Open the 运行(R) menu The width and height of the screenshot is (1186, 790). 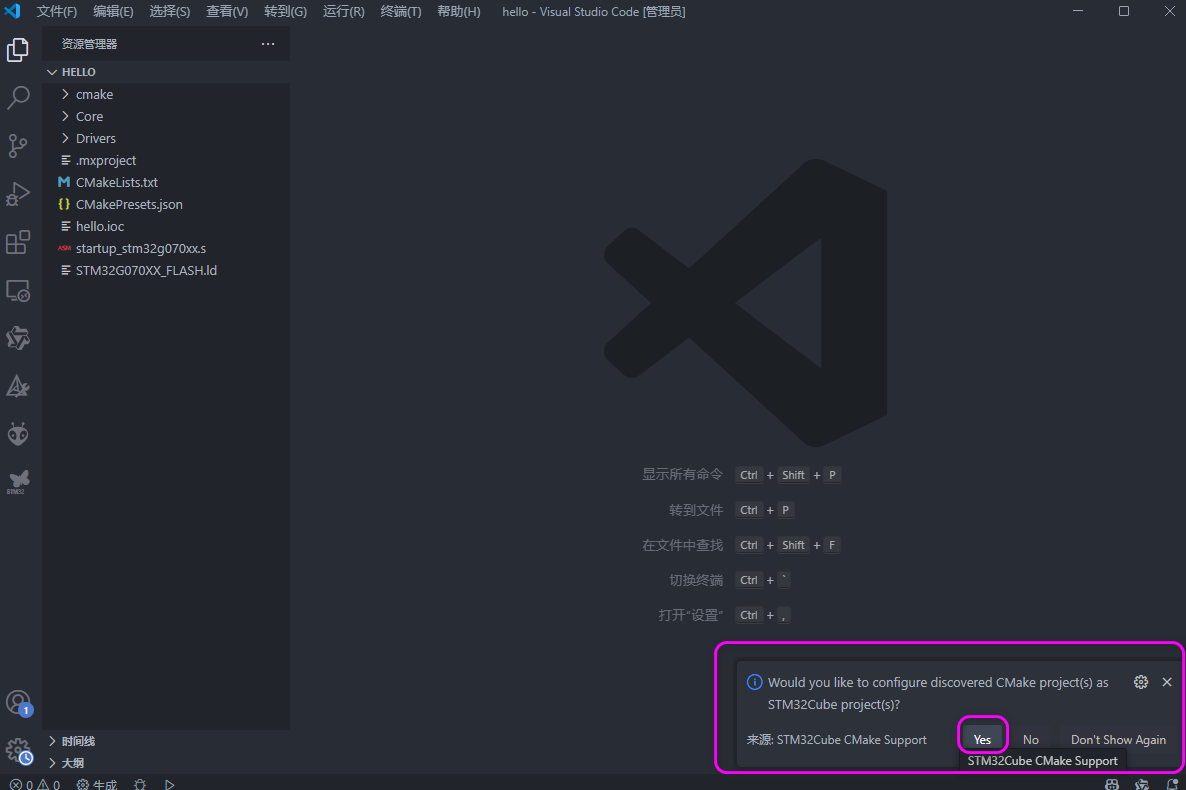(343, 11)
